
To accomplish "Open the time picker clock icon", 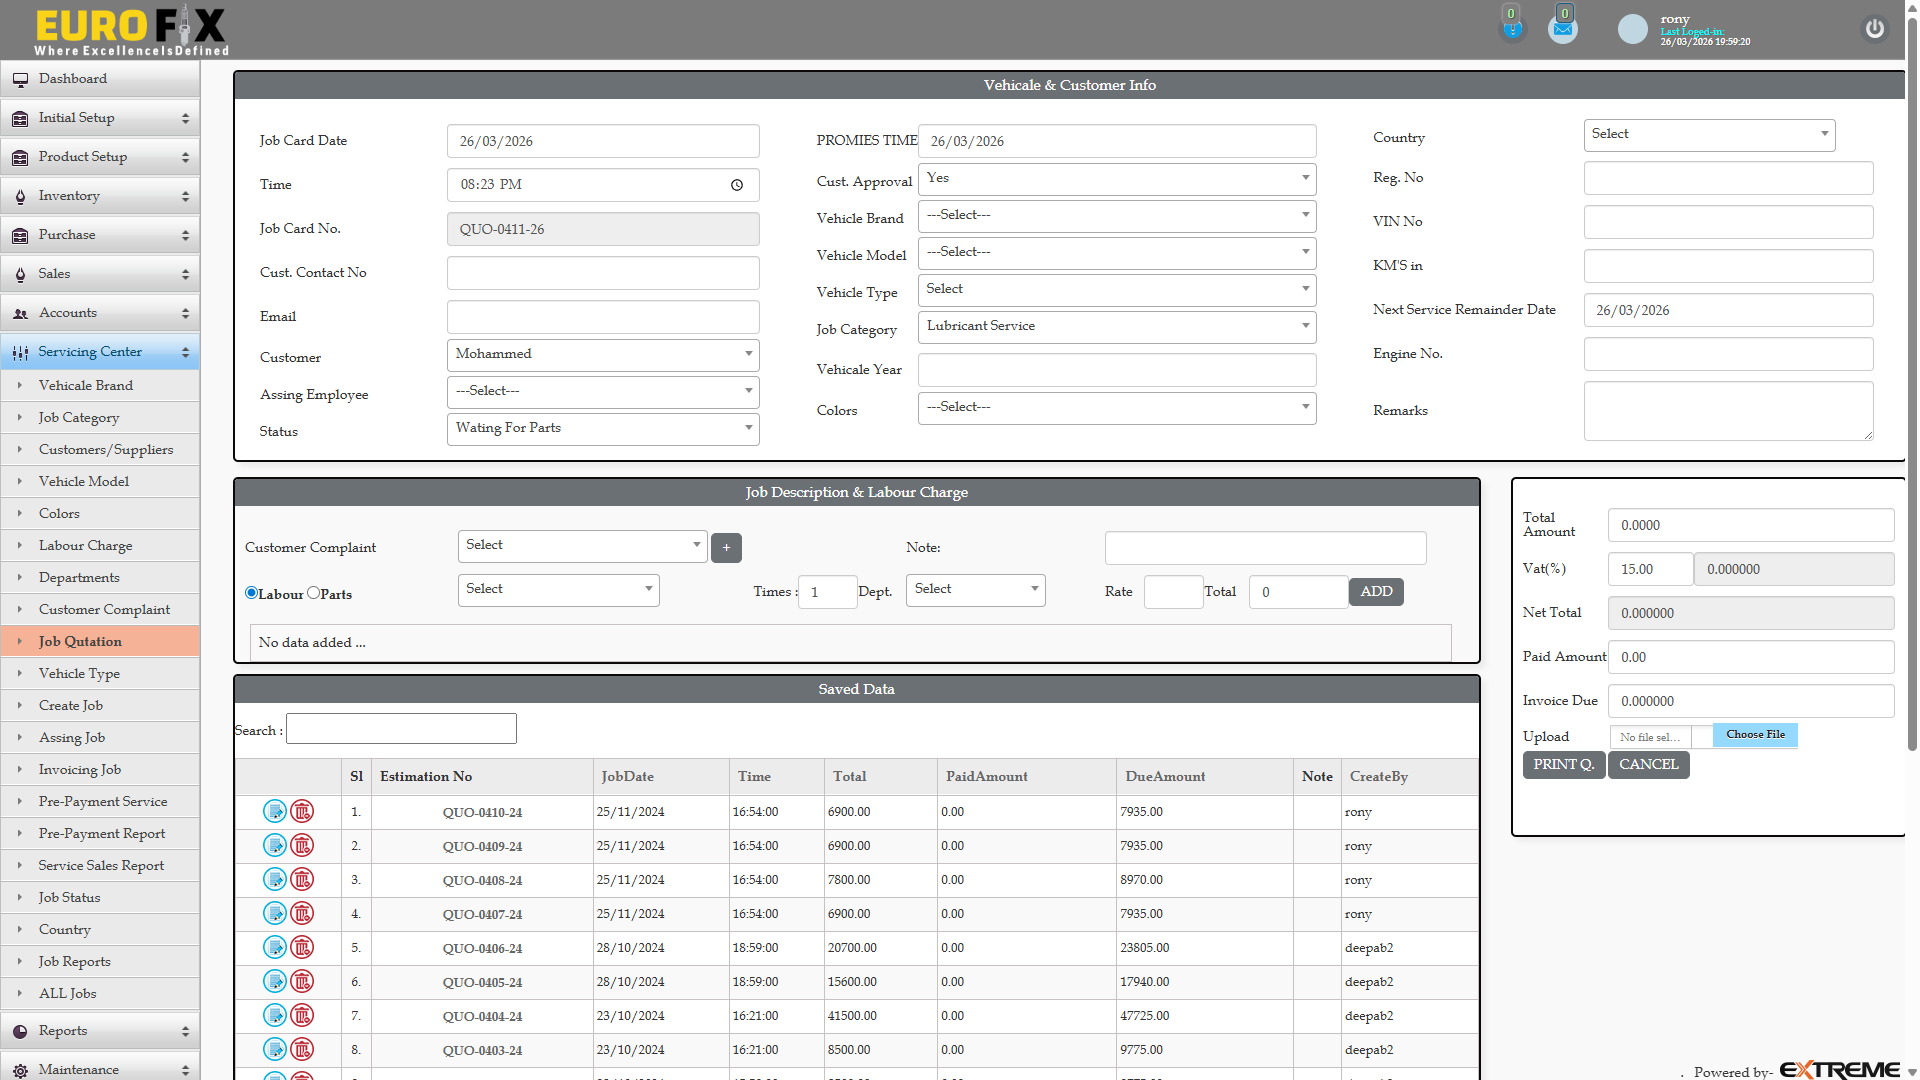I will (x=737, y=185).
